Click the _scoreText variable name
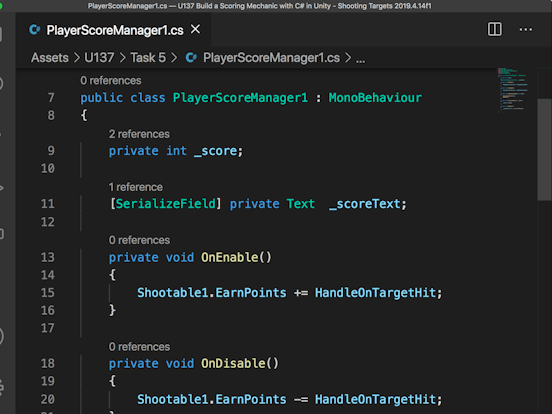The image size is (552, 414). pos(364,204)
